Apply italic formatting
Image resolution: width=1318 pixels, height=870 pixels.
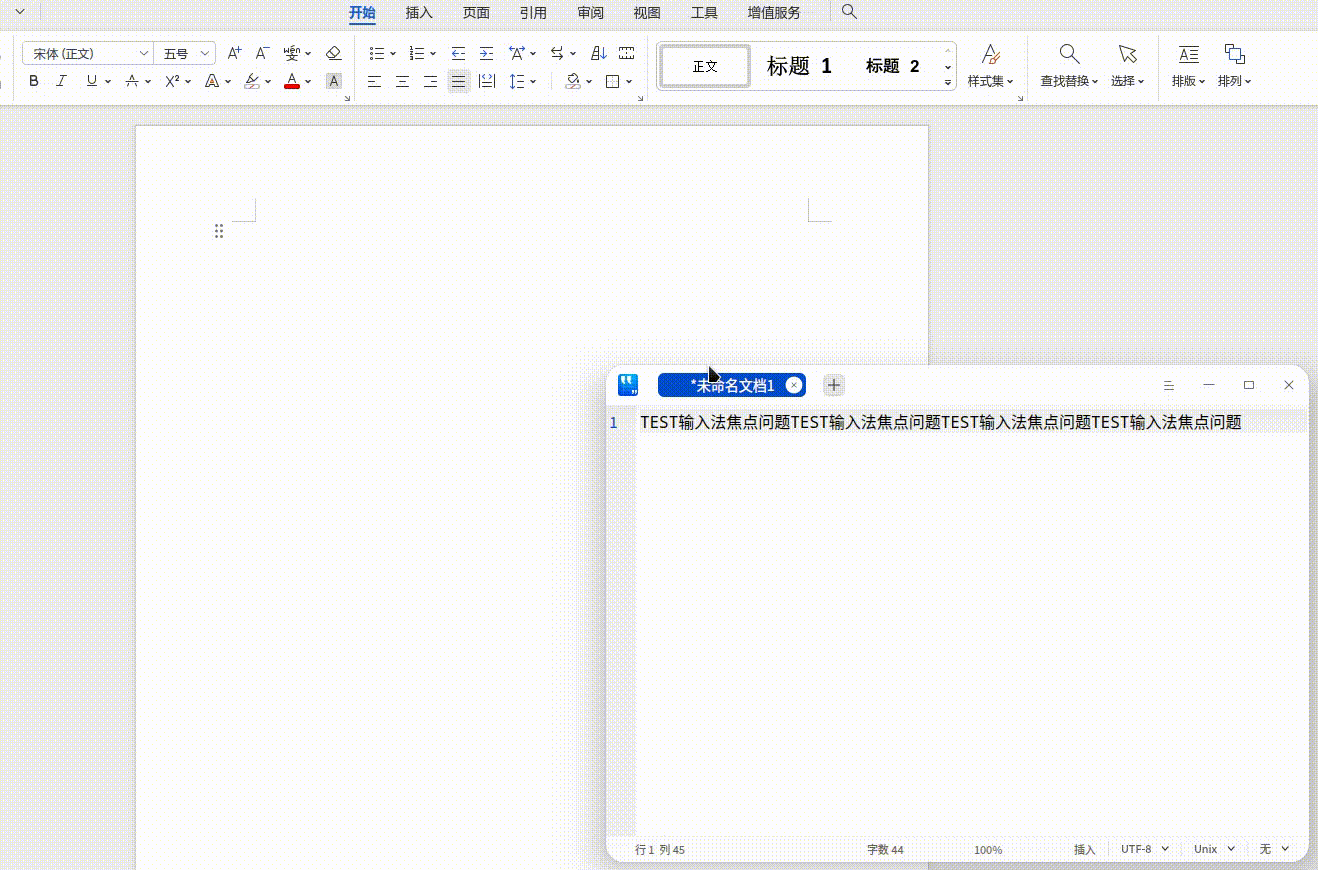(x=62, y=81)
